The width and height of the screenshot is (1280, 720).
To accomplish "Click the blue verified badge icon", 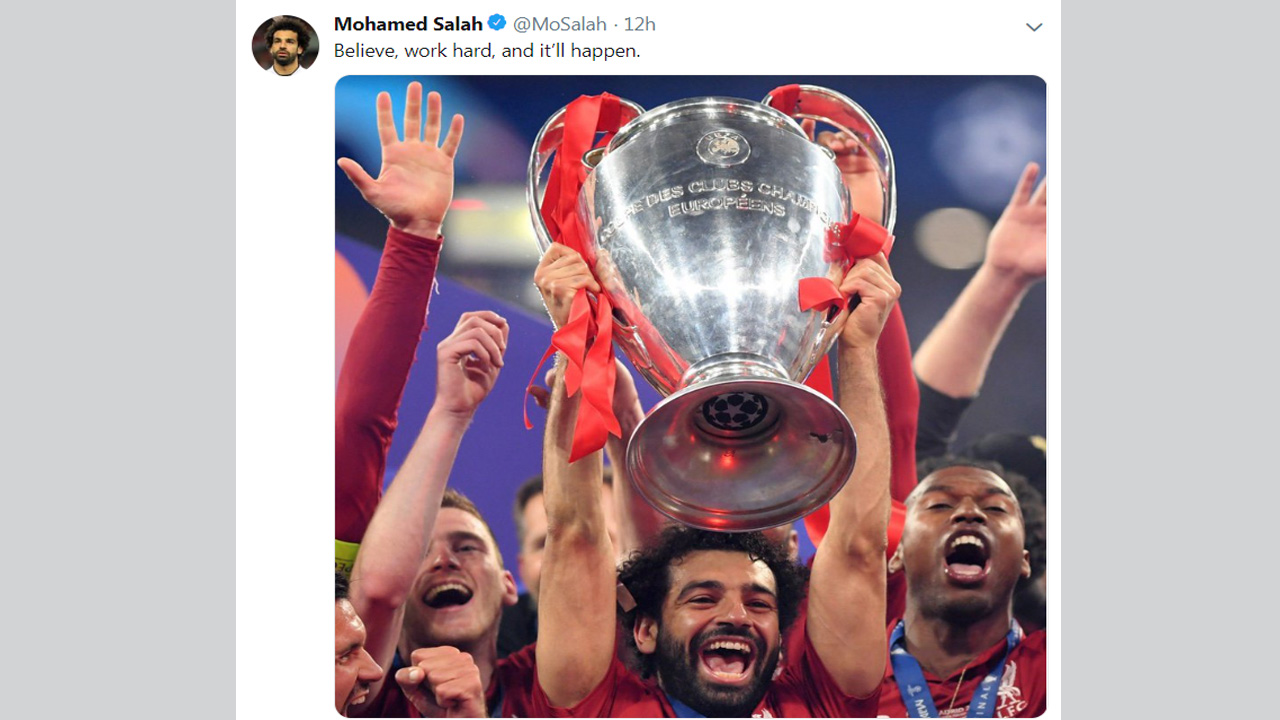I will [497, 23].
